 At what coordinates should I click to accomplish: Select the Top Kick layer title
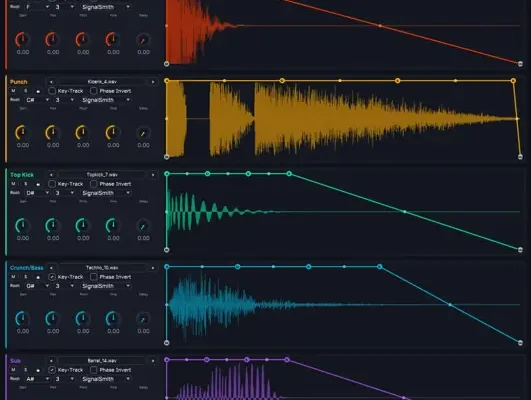point(22,175)
